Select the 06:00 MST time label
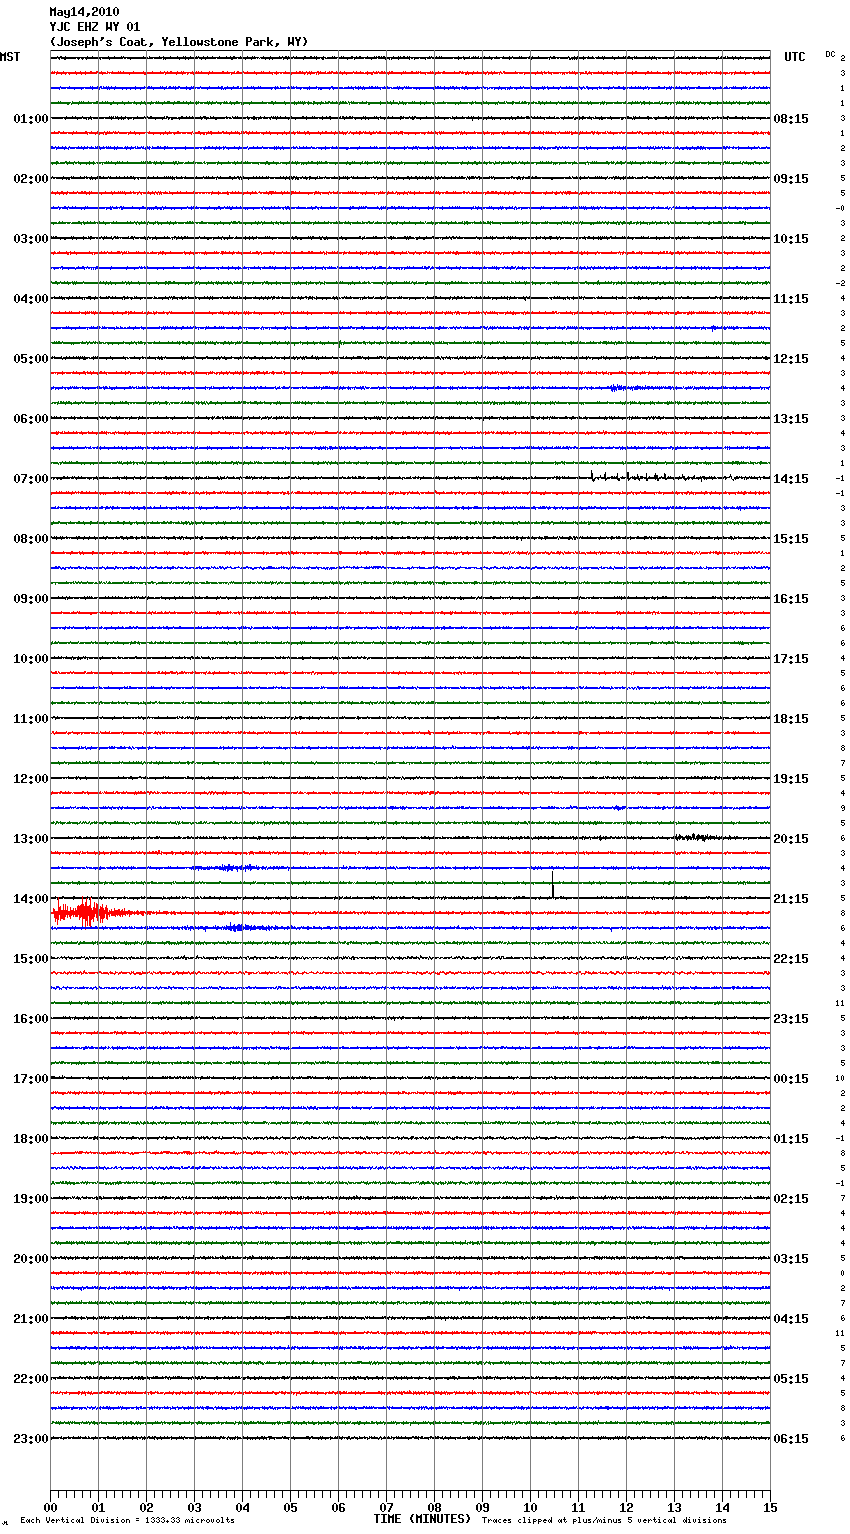Image resolution: width=850 pixels, height=1534 pixels. click(x=31, y=419)
